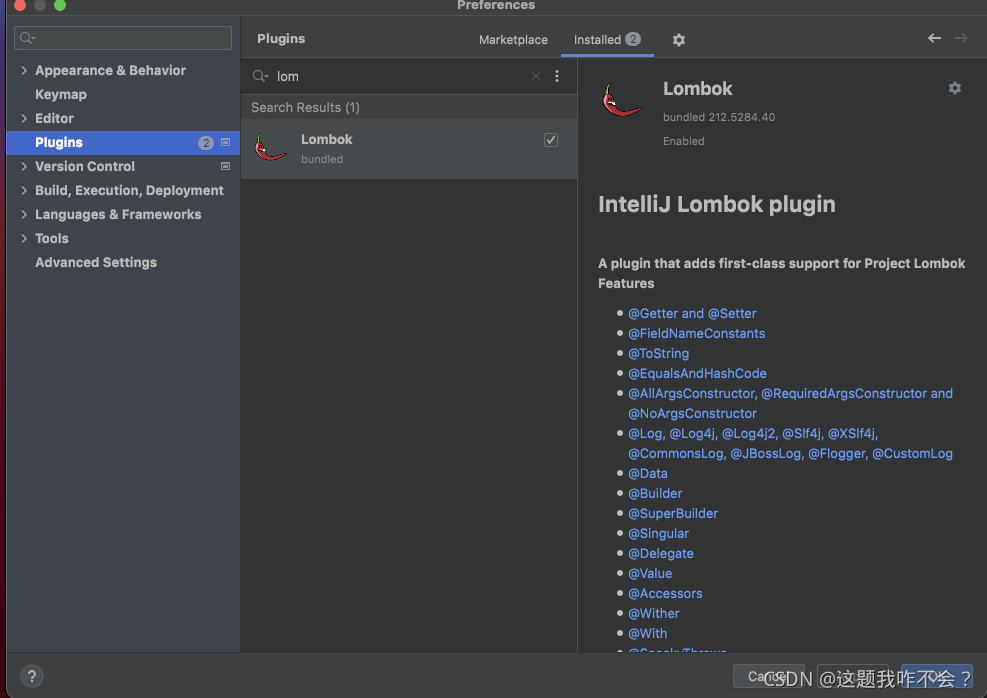987x698 pixels.
Task: Open the @SuperBuilder link
Action: click(x=672, y=514)
